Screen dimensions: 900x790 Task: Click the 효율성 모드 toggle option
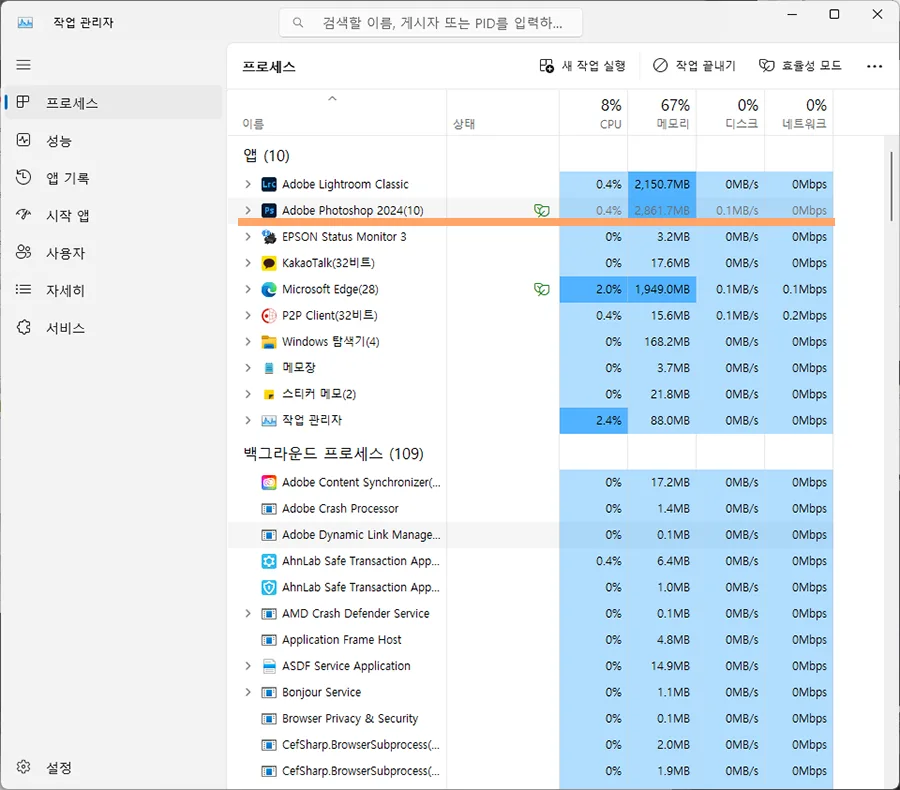[800, 66]
